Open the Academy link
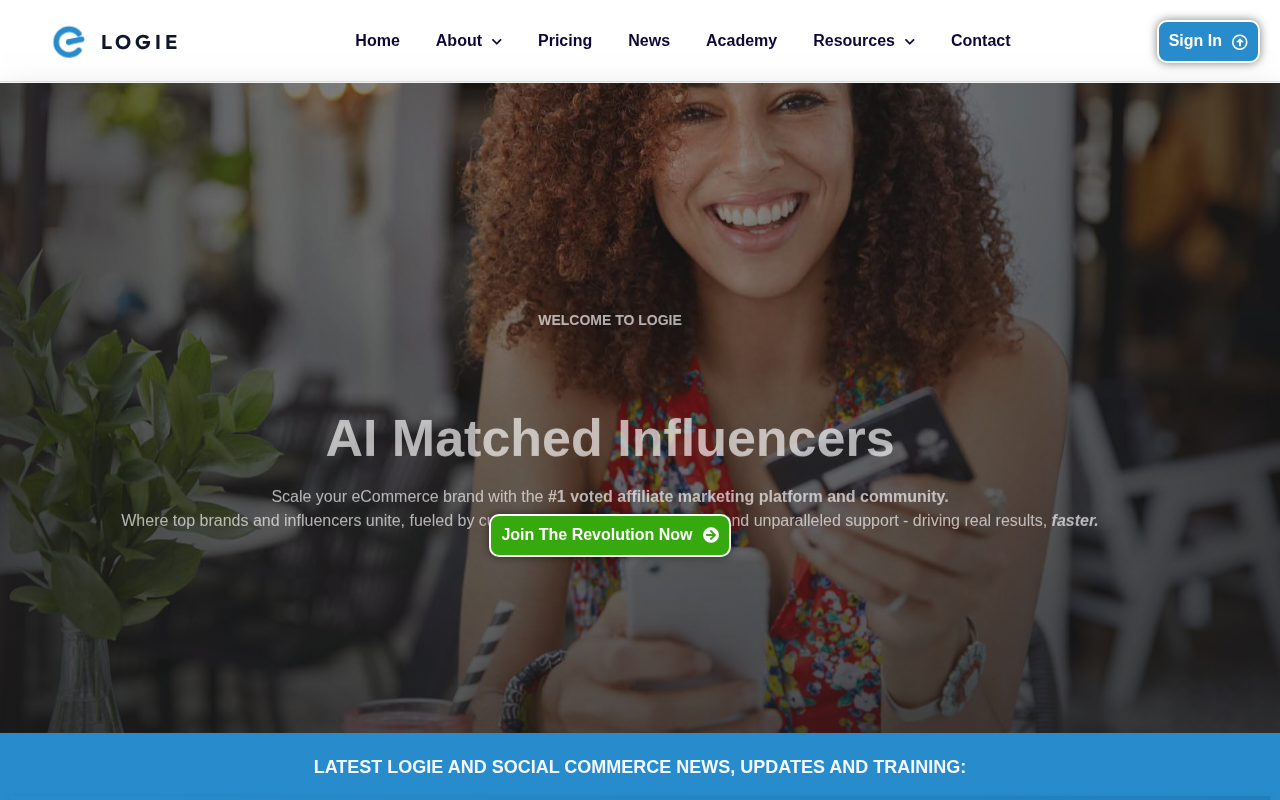The height and width of the screenshot is (800, 1280). [741, 41]
